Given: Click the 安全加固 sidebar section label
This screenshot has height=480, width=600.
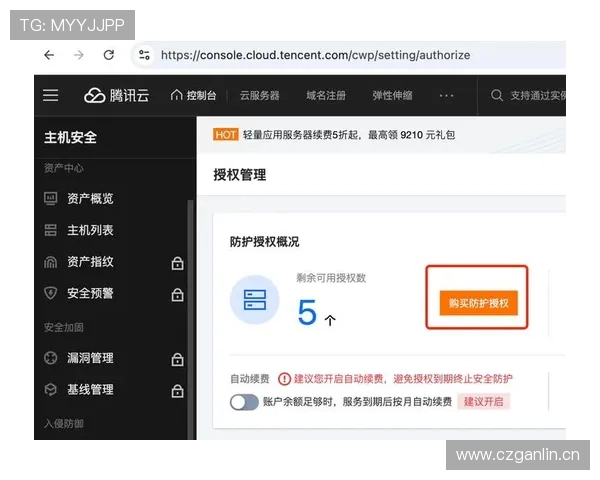Looking at the screenshot, I should click(64, 327).
